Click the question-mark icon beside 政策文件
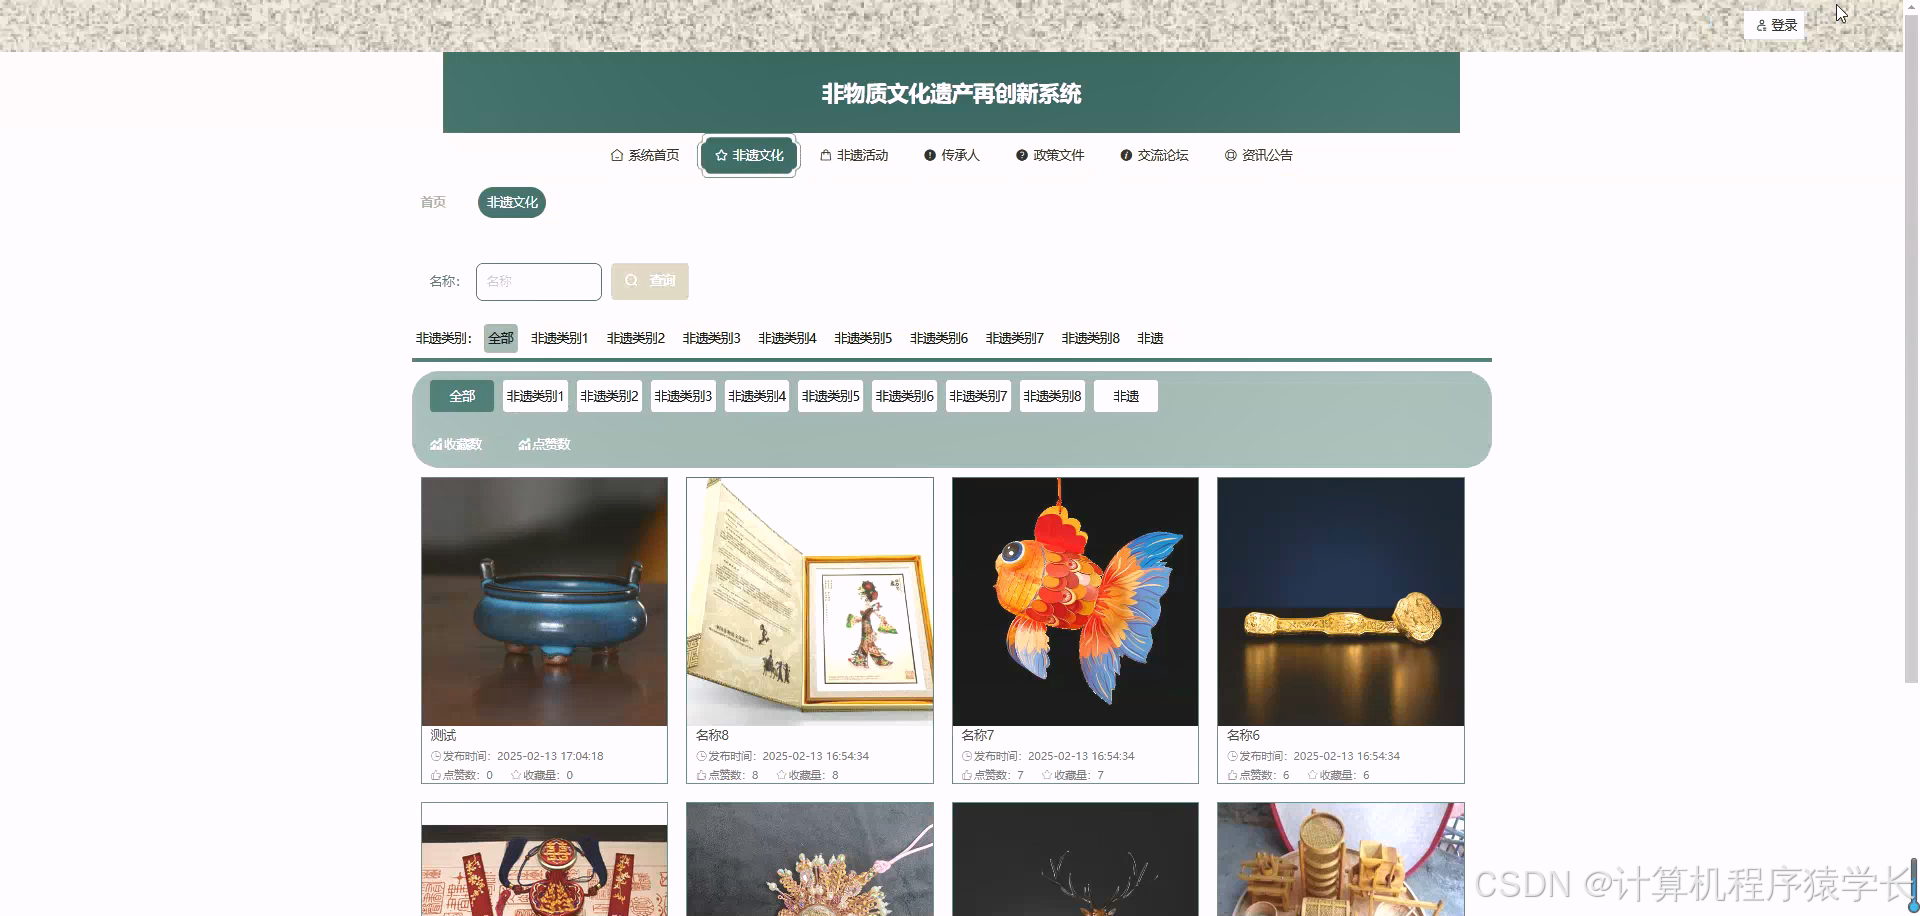This screenshot has width=1920, height=916. (1020, 155)
